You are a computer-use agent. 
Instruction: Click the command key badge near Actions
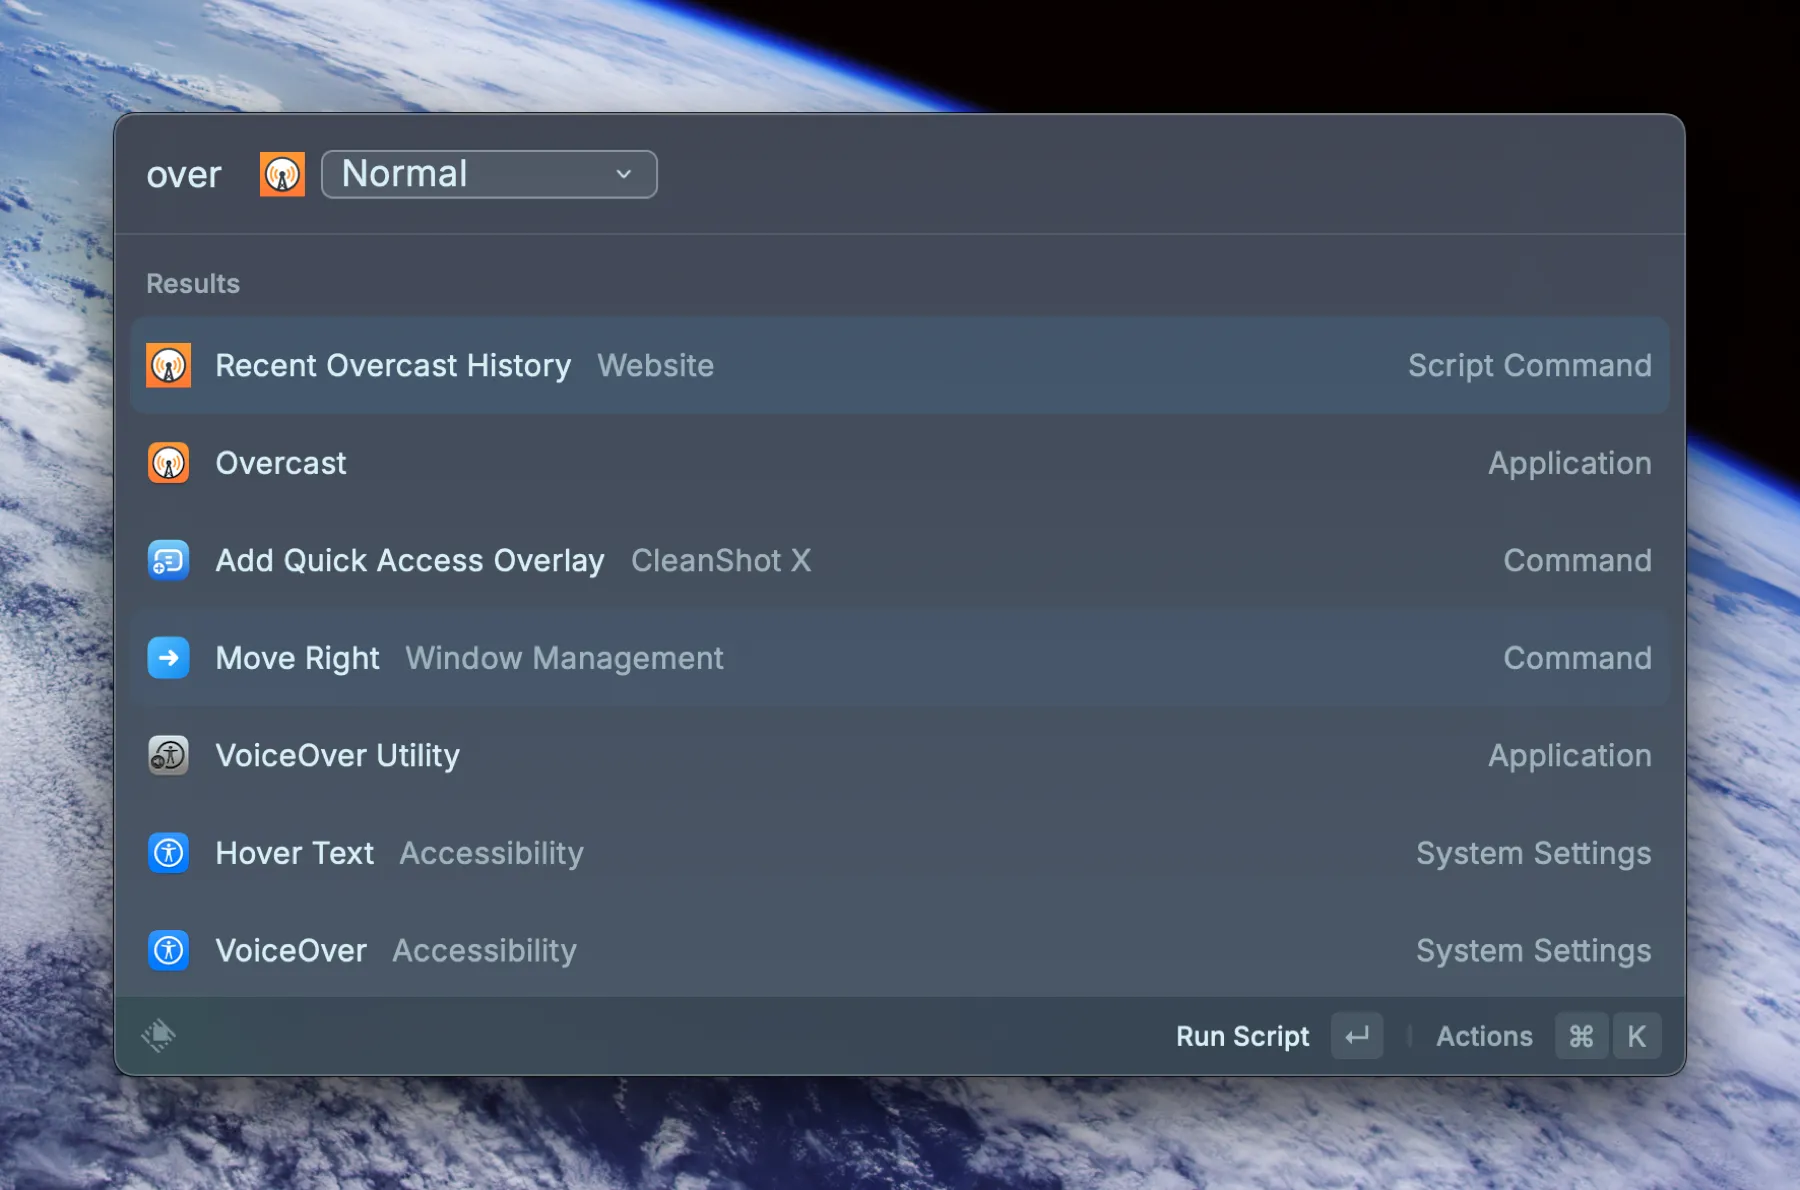tap(1581, 1035)
